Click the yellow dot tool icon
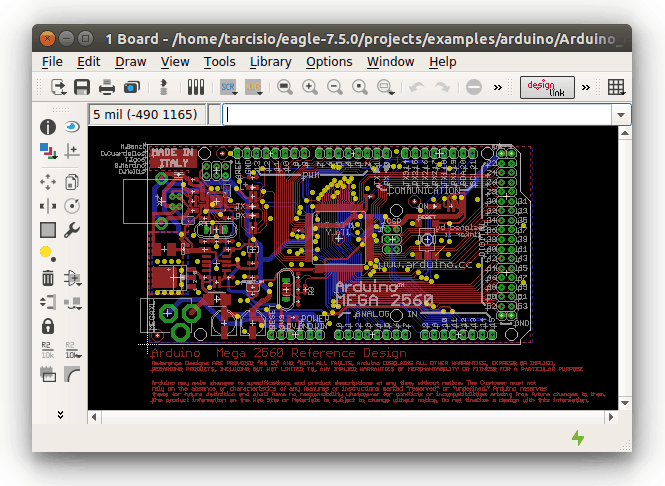 click(x=47, y=253)
